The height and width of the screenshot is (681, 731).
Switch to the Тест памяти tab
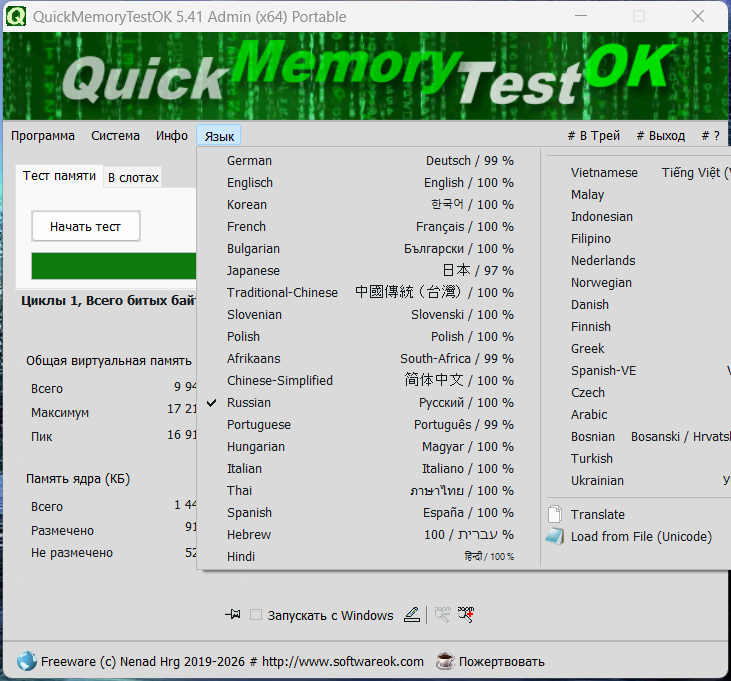(x=59, y=176)
